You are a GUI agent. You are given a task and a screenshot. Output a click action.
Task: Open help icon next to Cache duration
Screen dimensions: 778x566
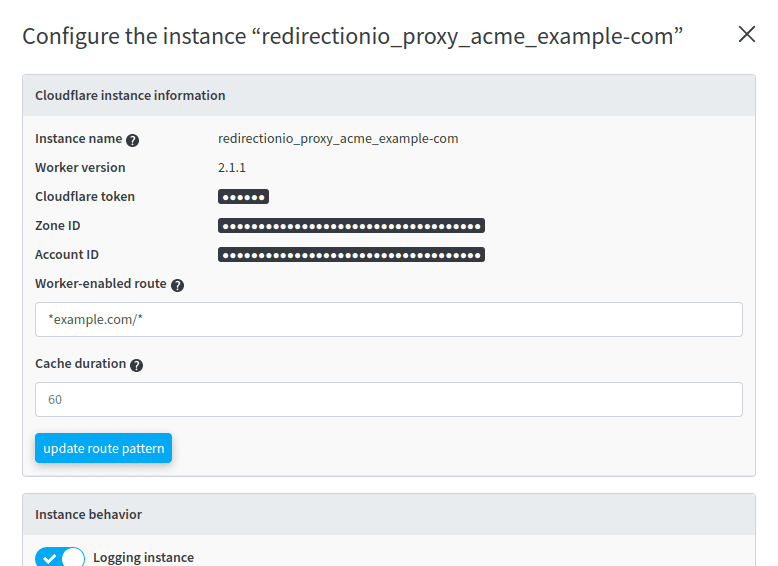(136, 366)
